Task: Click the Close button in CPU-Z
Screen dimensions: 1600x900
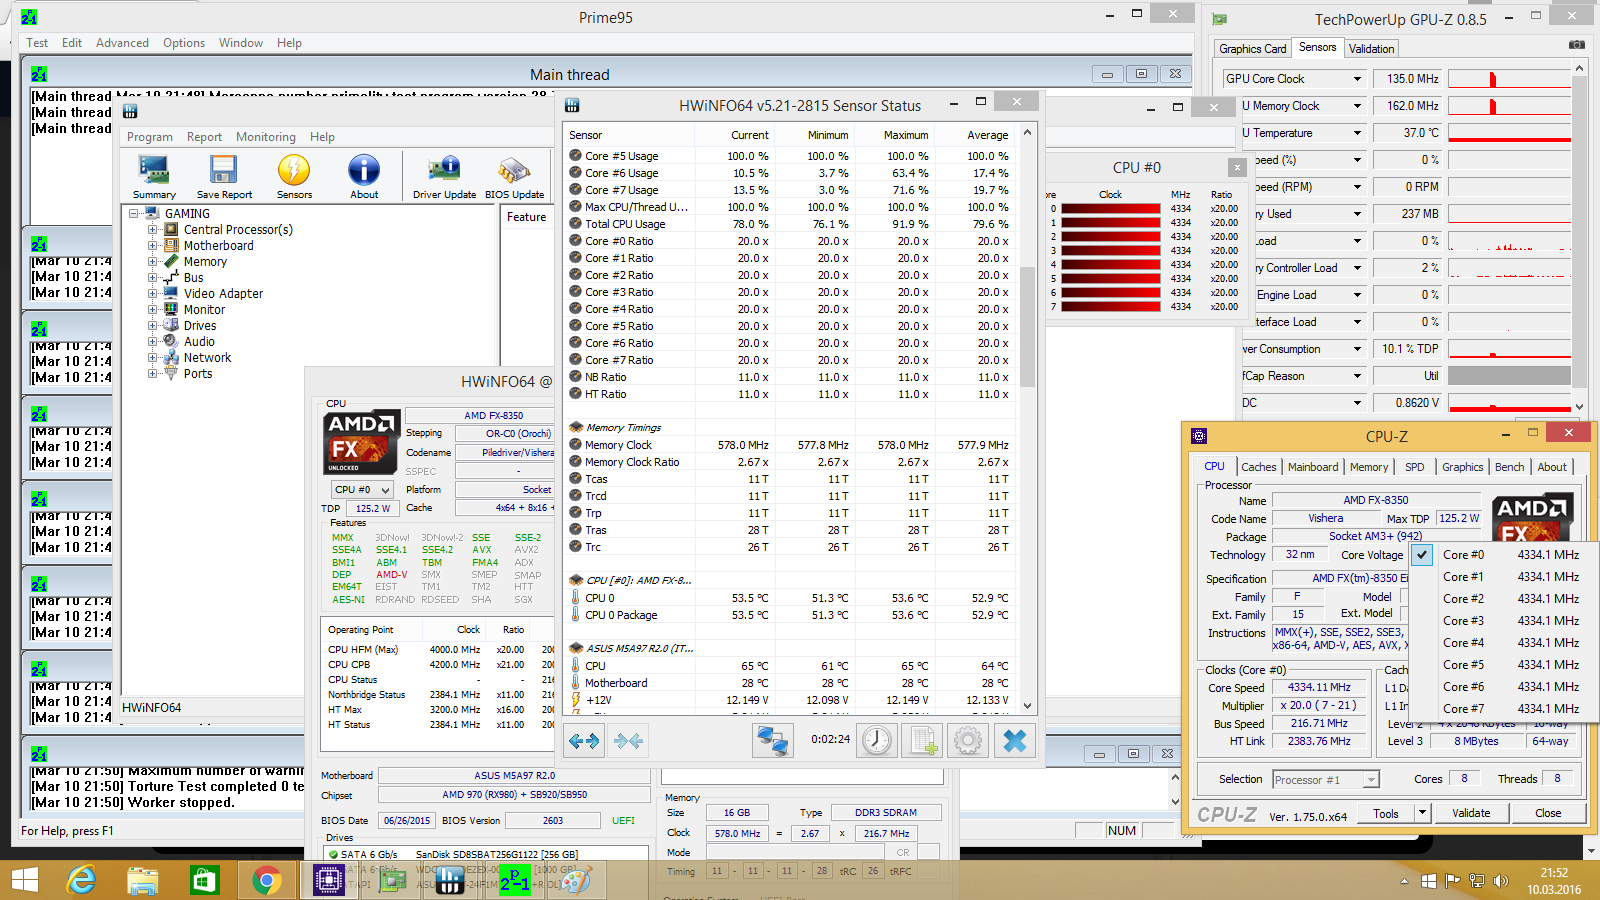Action: (x=1548, y=813)
